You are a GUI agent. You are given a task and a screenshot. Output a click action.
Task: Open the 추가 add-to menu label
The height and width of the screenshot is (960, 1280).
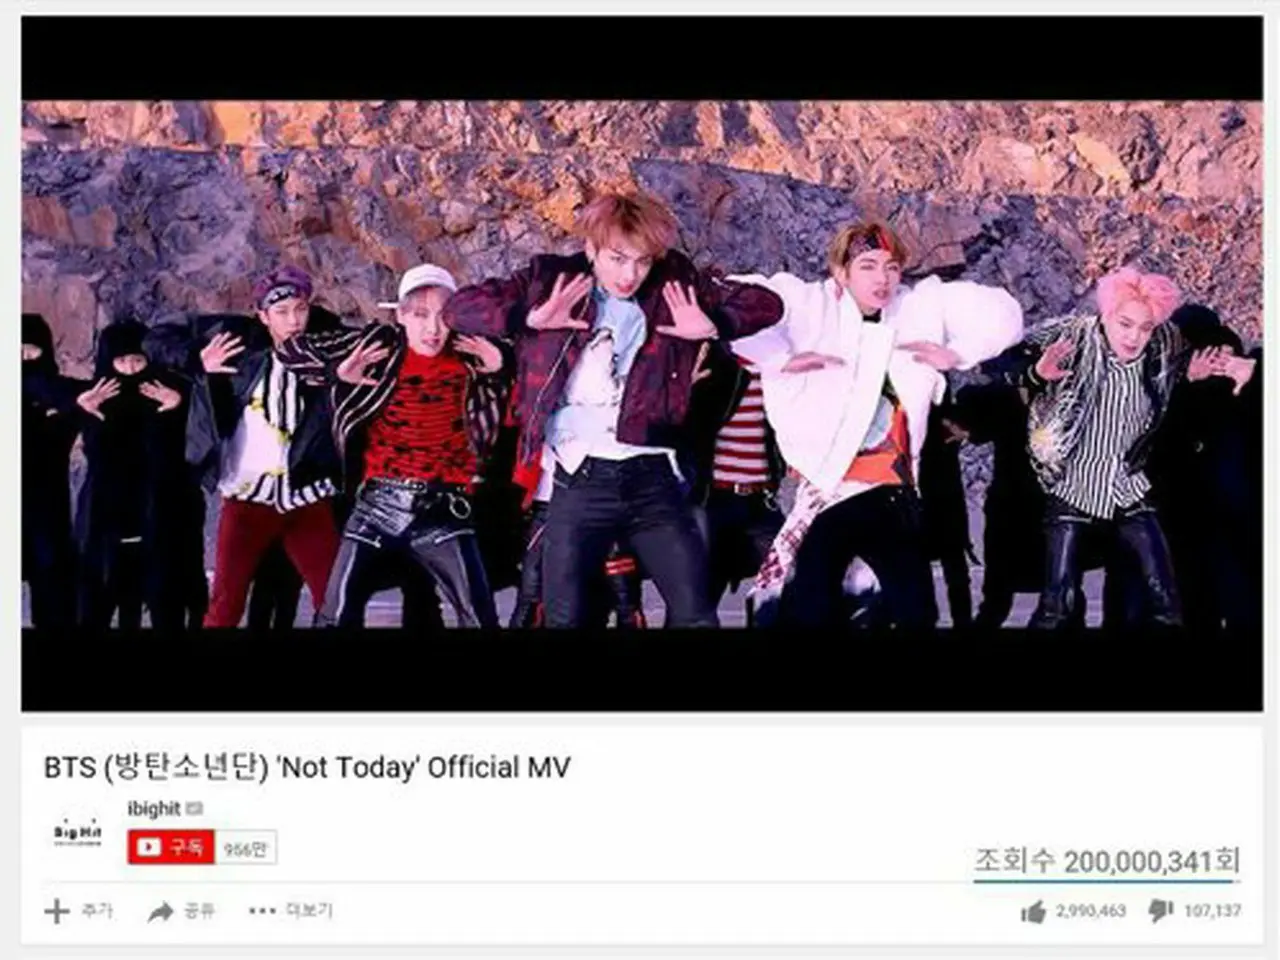click(97, 911)
